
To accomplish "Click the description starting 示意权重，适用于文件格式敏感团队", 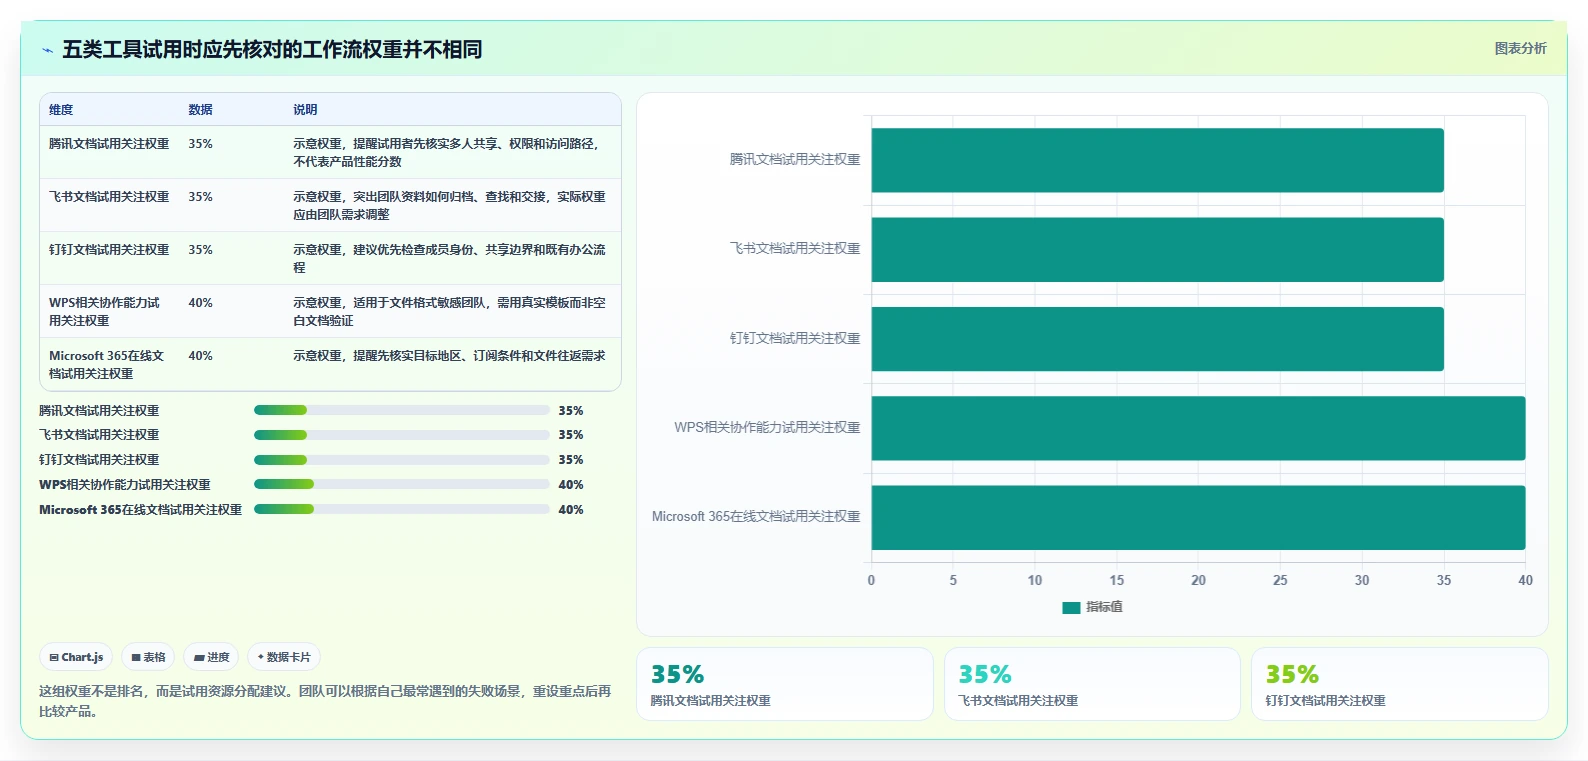I will click(x=449, y=312).
